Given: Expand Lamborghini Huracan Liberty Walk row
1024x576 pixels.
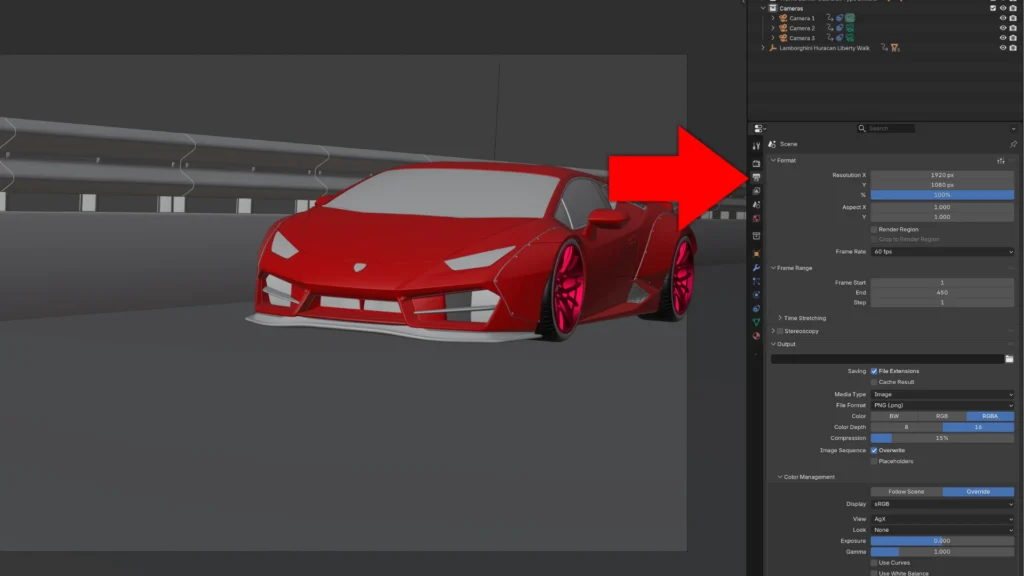Looking at the screenshot, I should pyautogui.click(x=763, y=48).
